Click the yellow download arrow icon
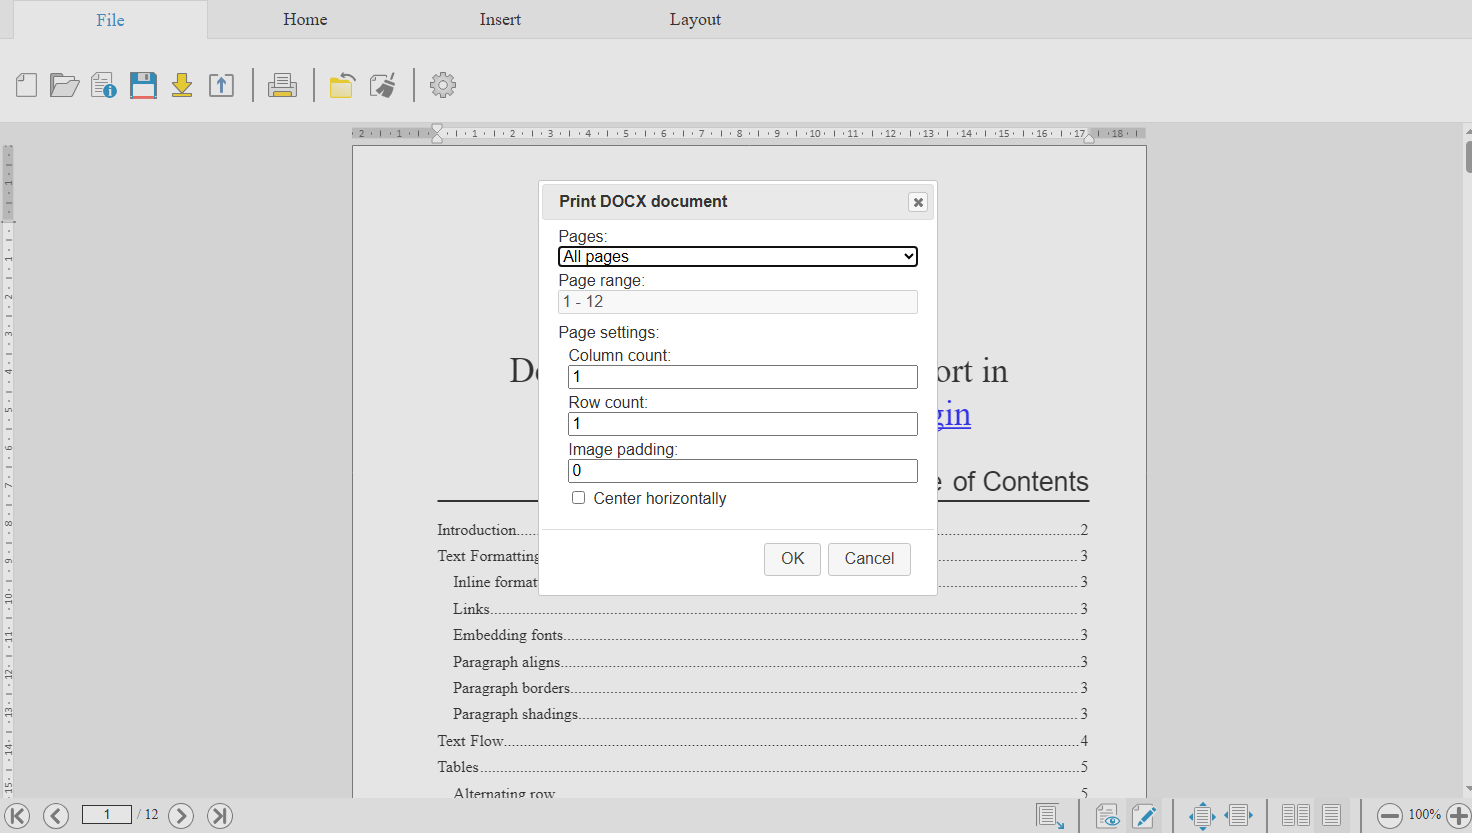Viewport: 1472px width, 833px height. tap(182, 85)
